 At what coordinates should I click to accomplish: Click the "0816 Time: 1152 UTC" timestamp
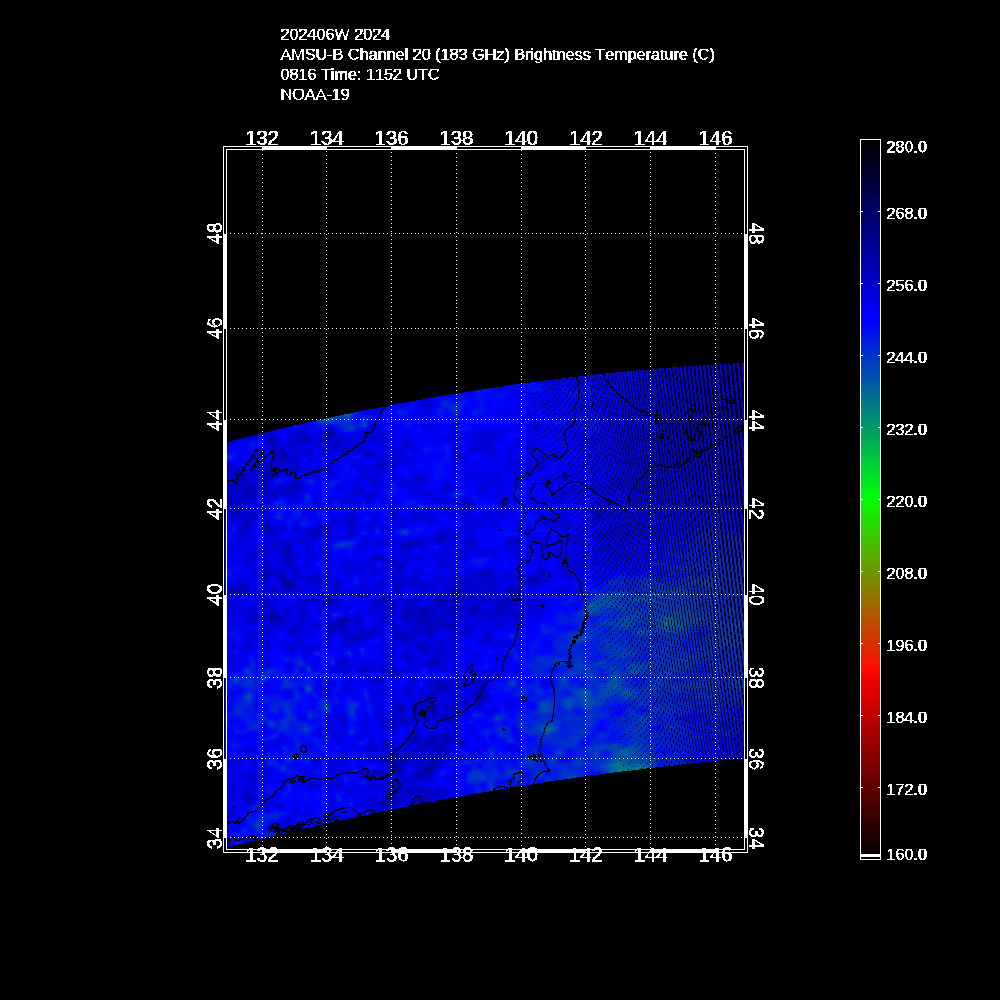pos(359,74)
